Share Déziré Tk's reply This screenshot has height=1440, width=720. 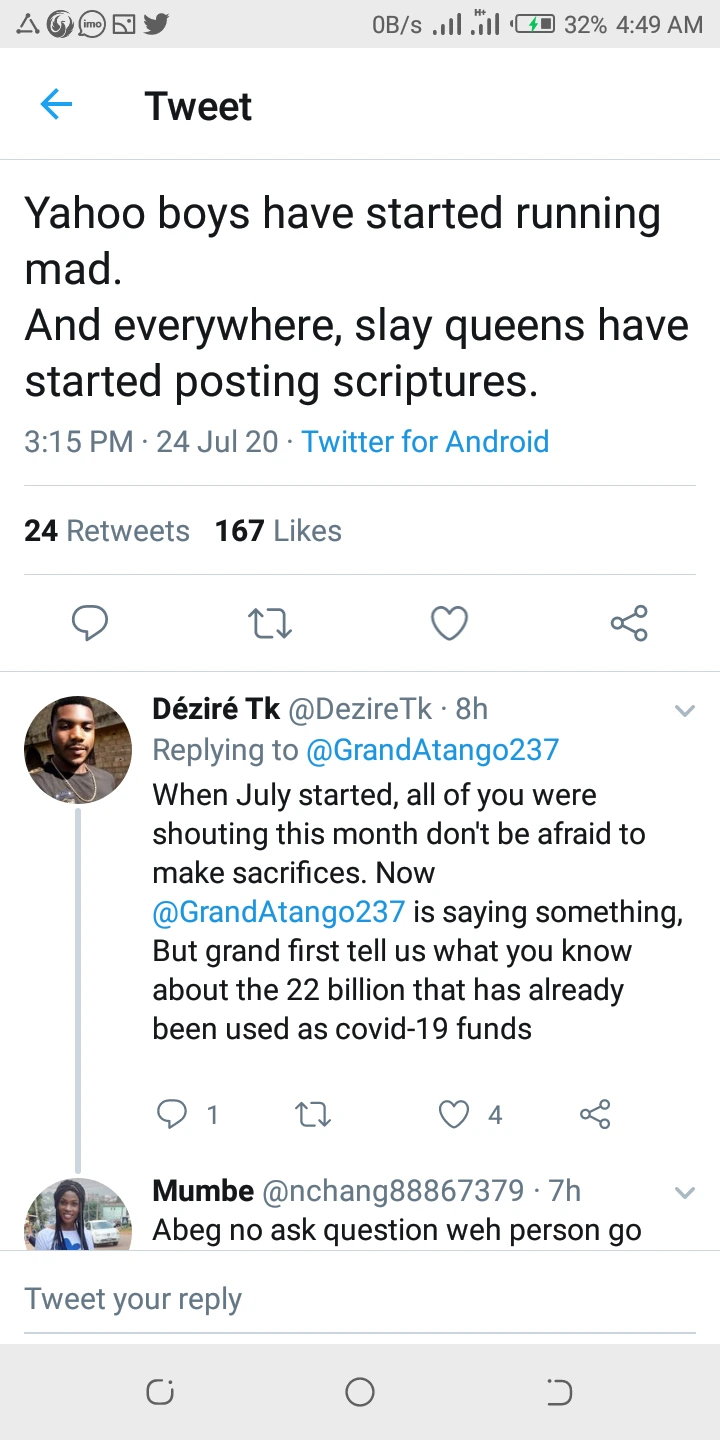595,1114
